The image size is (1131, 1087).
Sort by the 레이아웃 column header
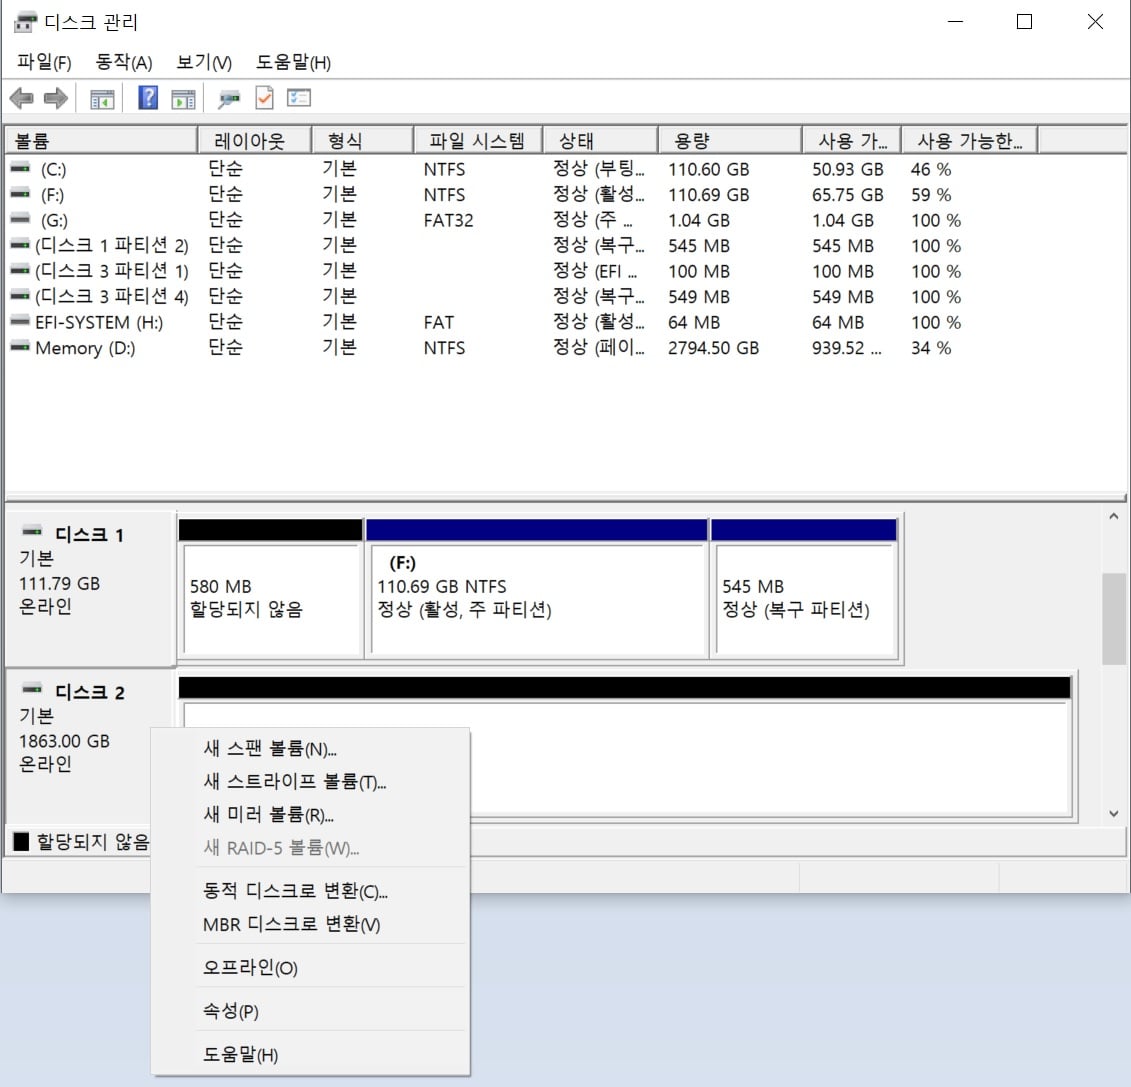(255, 141)
